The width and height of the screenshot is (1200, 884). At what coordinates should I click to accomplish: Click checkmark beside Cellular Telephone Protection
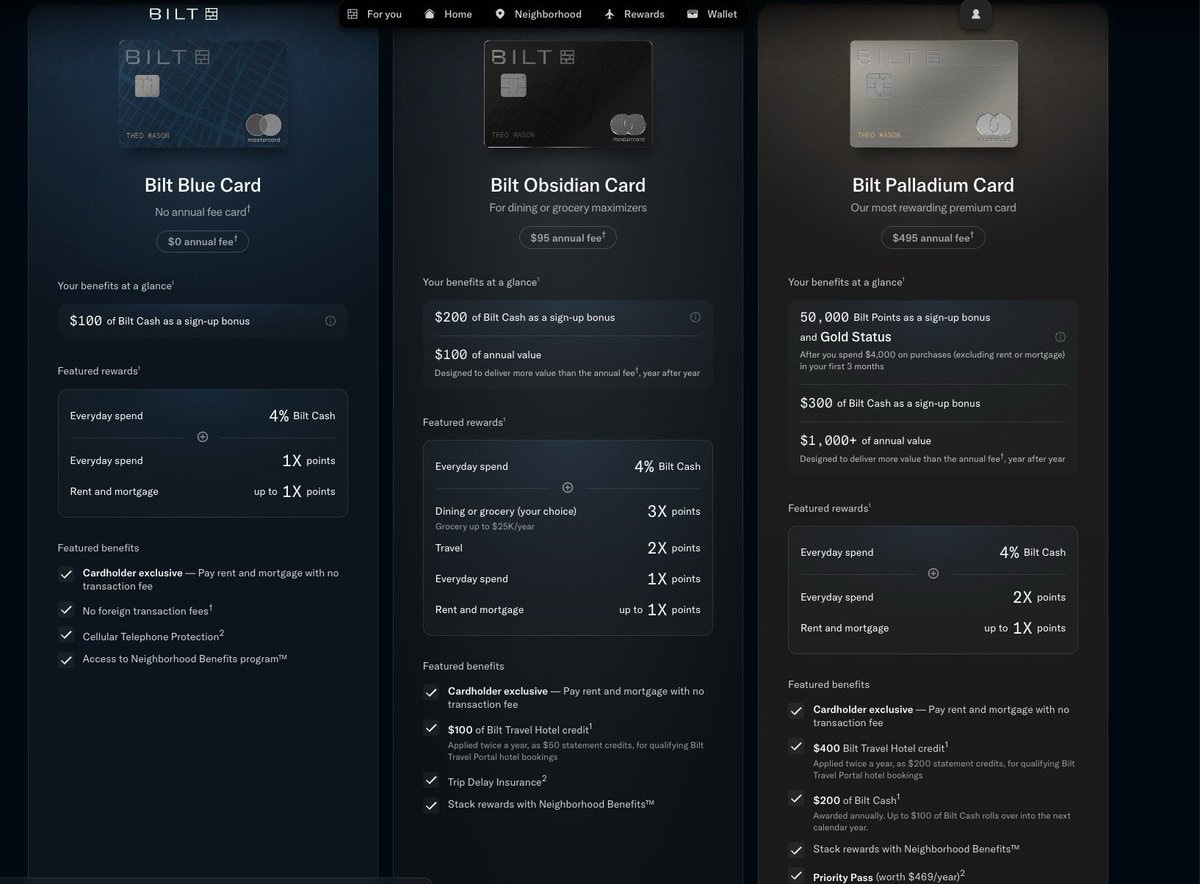[66, 635]
